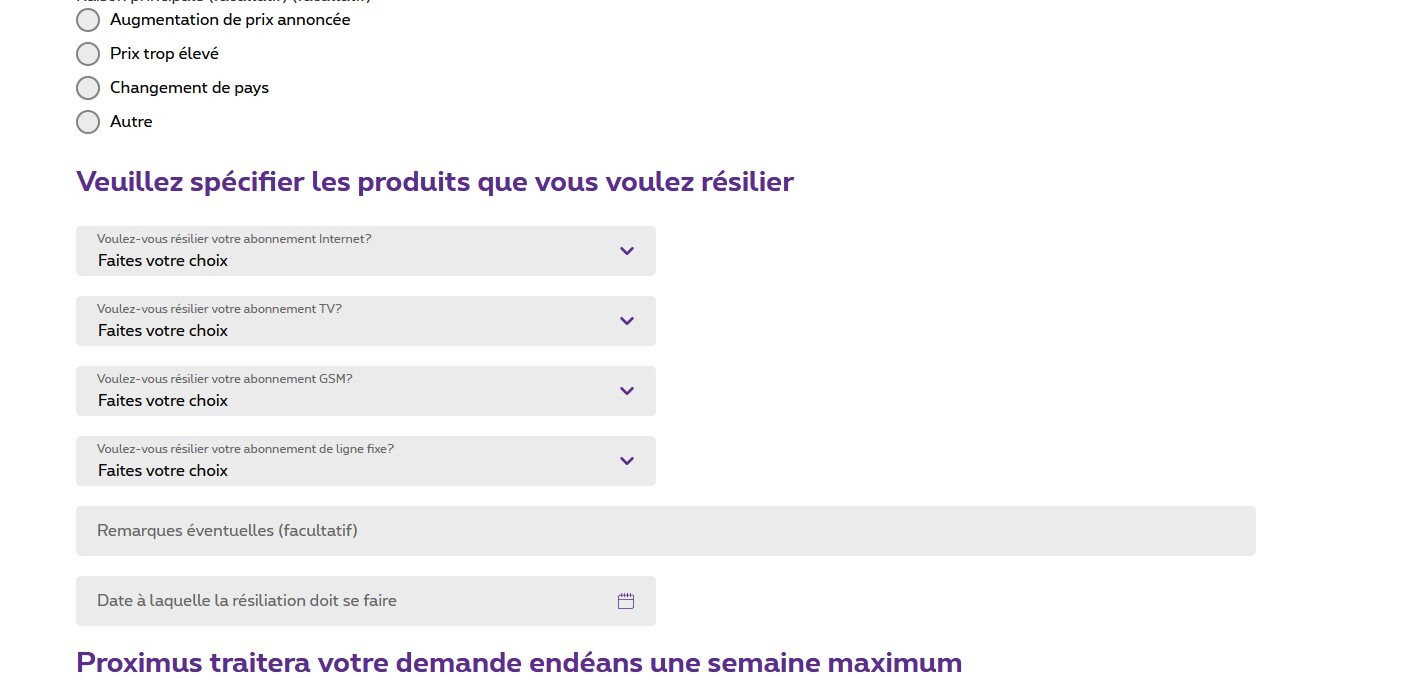Viewport: 1422px width, 694px height.
Task: Open the calendar date picker icon
Action: 626,601
